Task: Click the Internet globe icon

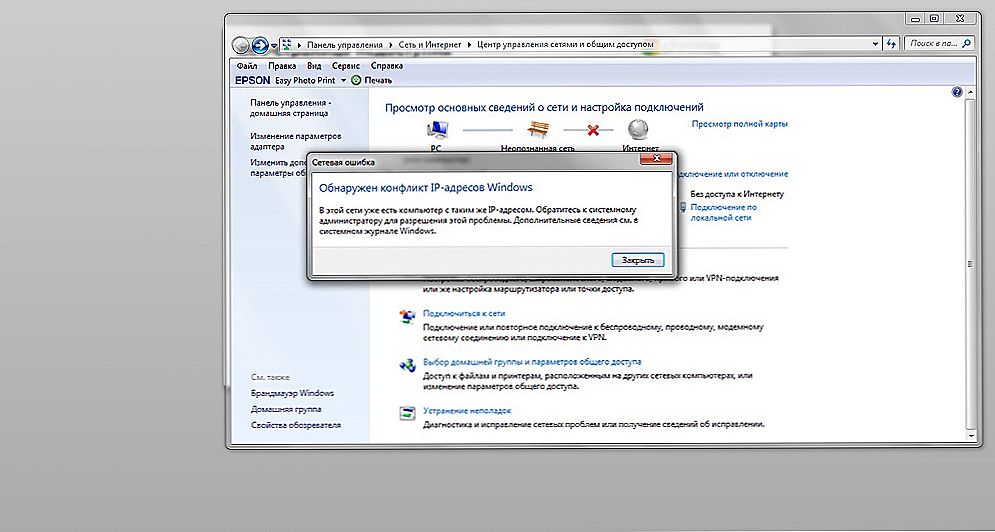Action: 638,130
